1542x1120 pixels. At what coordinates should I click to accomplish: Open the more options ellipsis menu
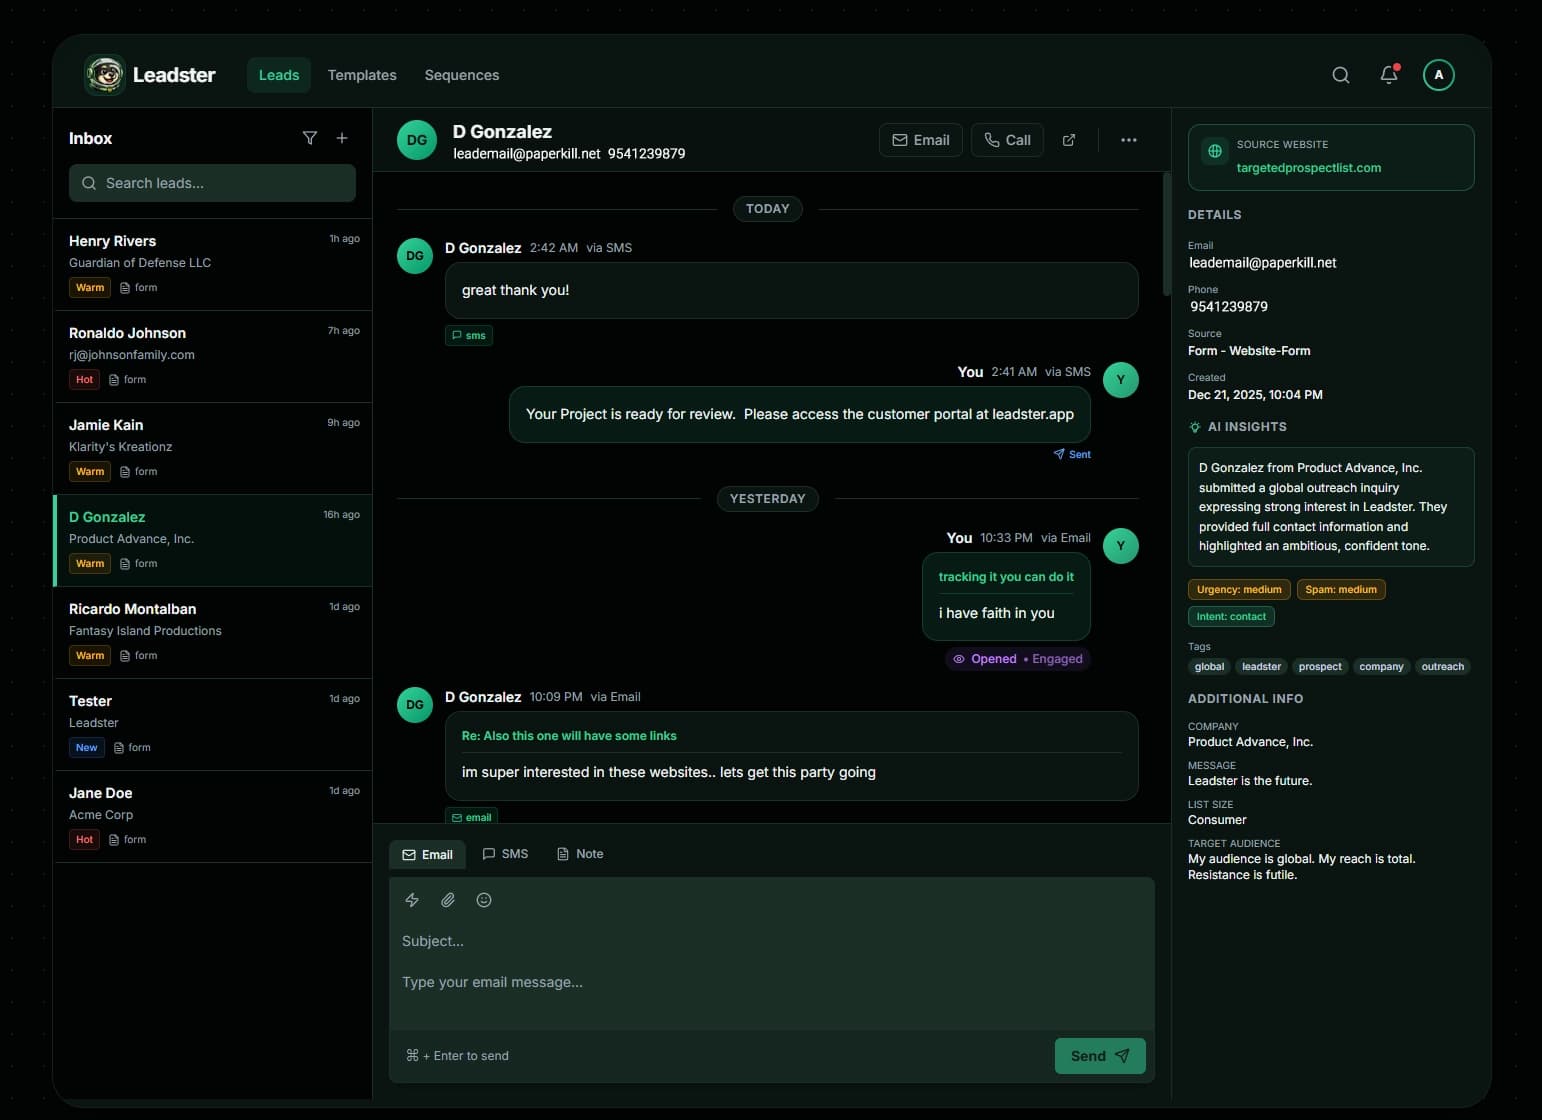click(1128, 140)
